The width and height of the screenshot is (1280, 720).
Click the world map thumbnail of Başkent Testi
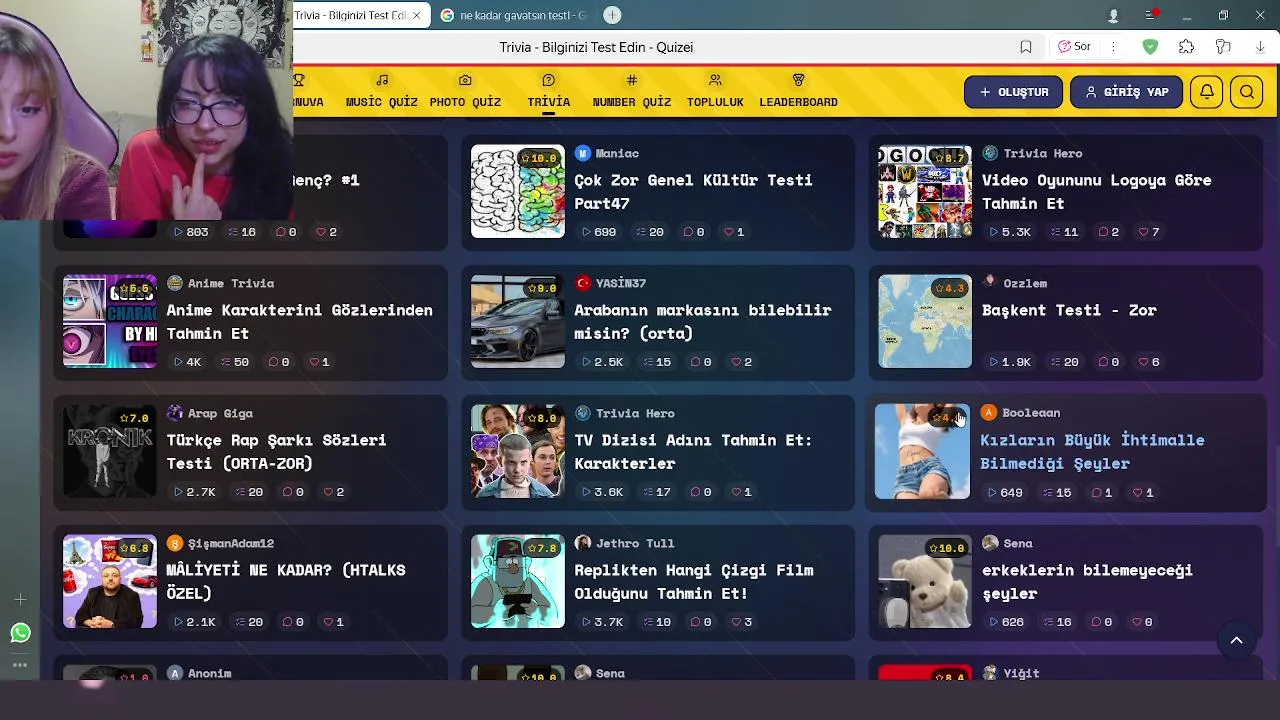[x=925, y=321]
